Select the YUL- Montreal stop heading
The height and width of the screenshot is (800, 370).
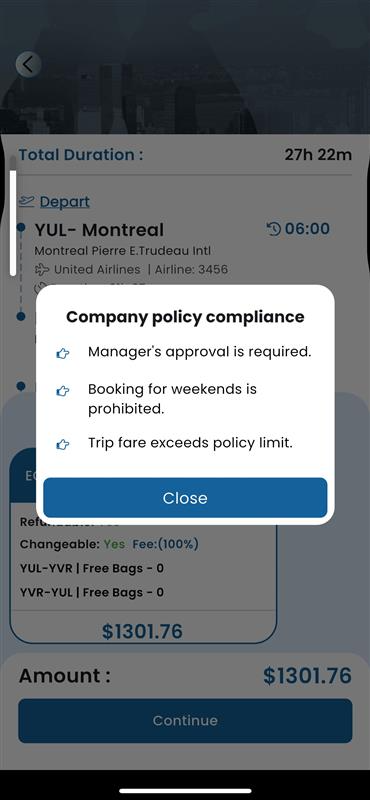tap(99, 230)
